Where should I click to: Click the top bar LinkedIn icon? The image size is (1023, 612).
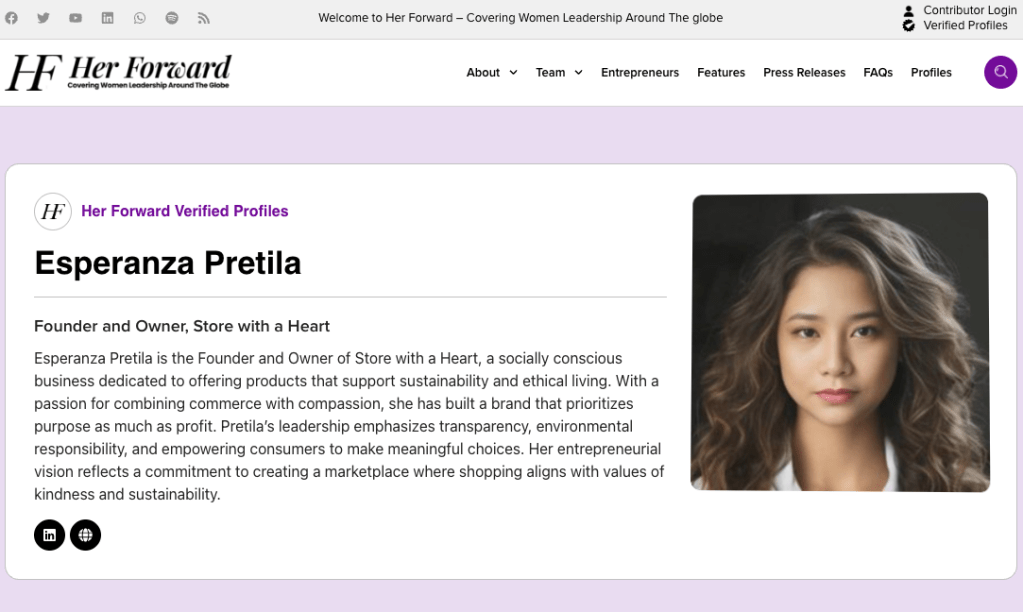(108, 18)
